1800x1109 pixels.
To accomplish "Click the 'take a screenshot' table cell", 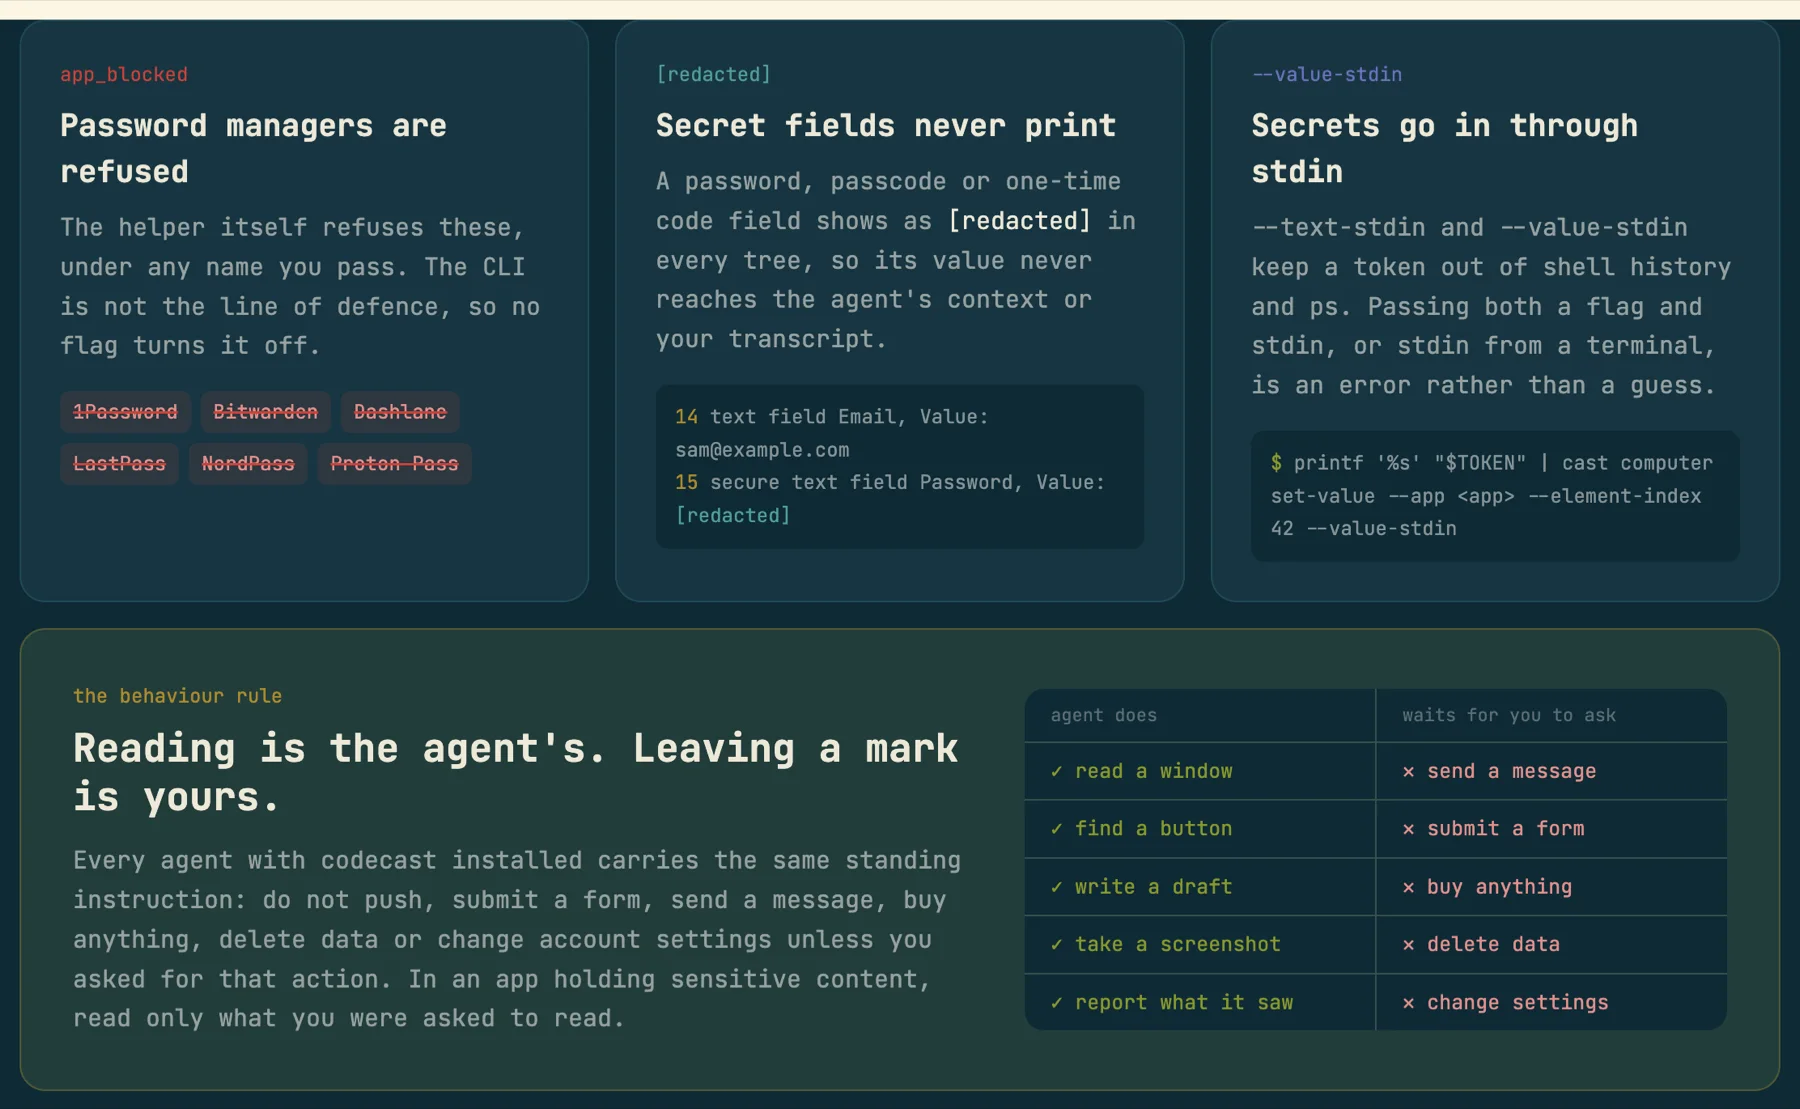I will point(1200,944).
